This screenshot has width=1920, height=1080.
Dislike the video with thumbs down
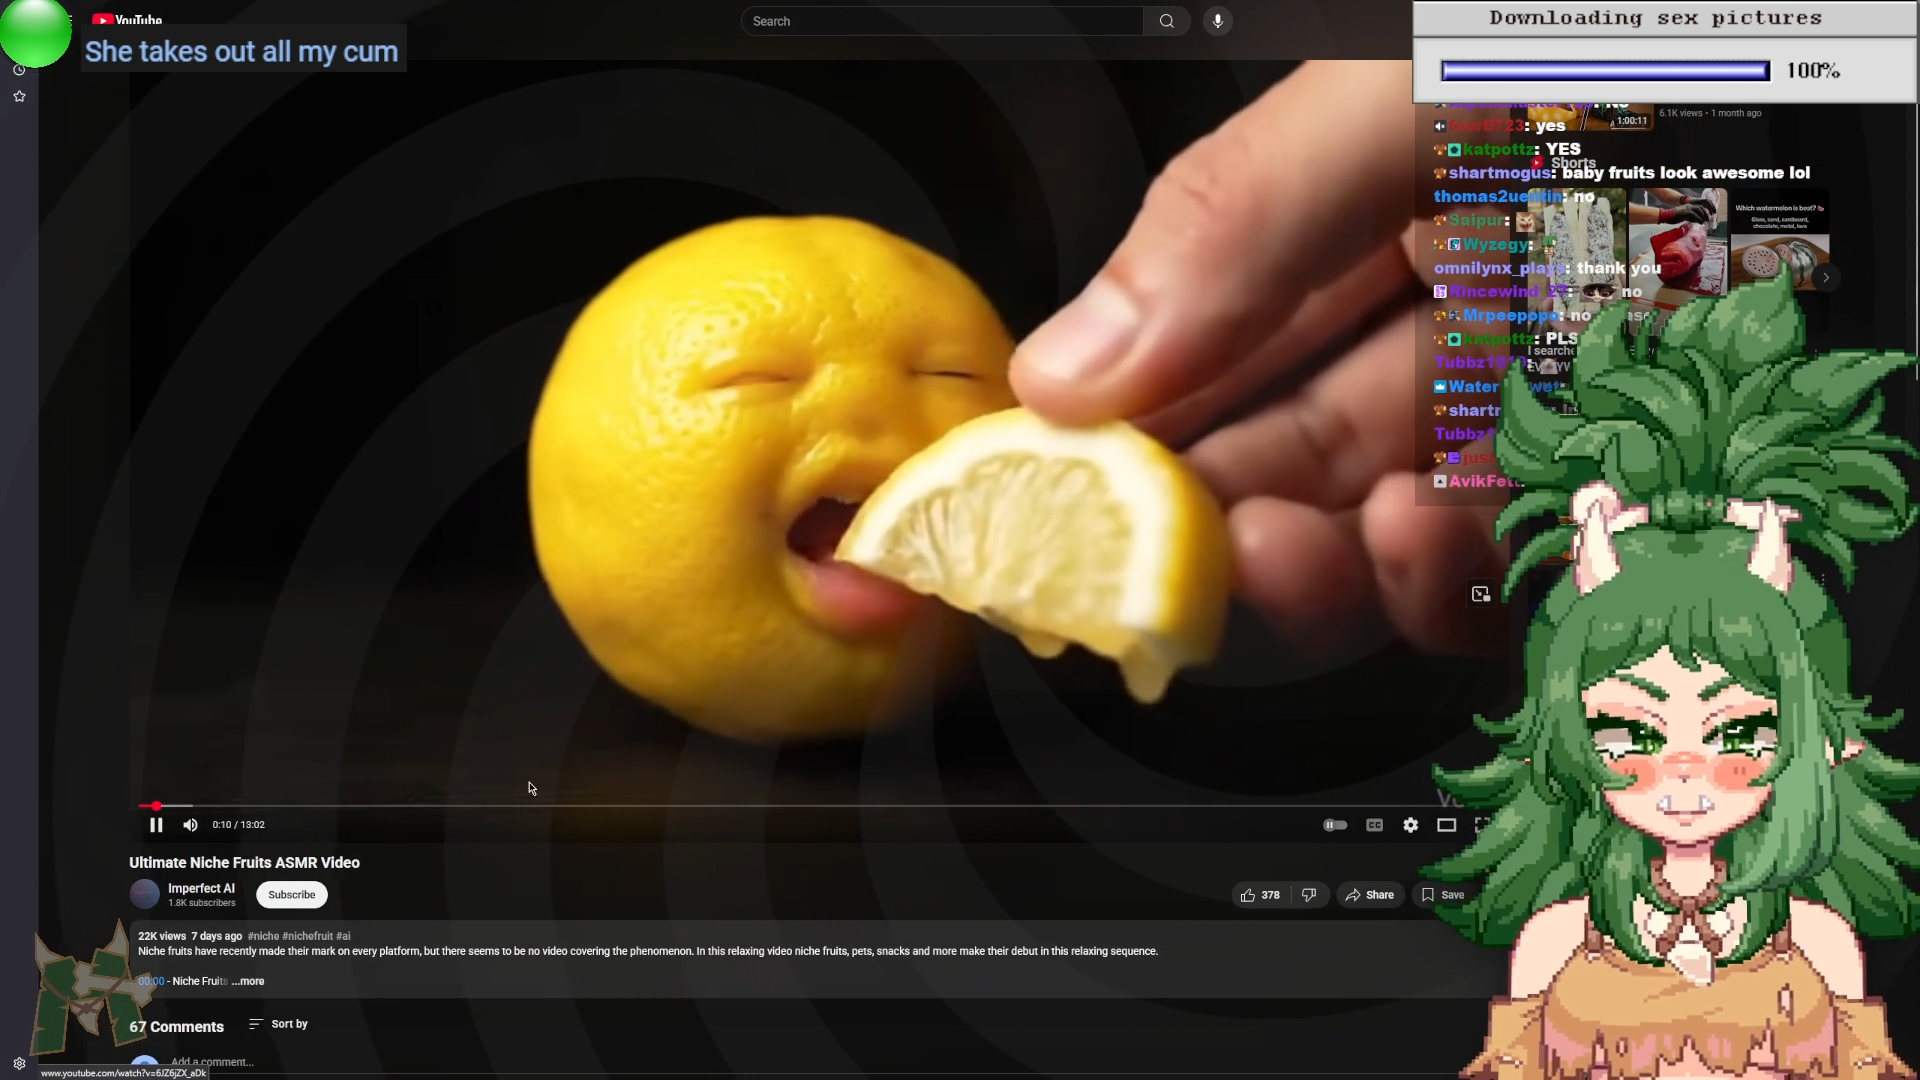pyautogui.click(x=1309, y=895)
